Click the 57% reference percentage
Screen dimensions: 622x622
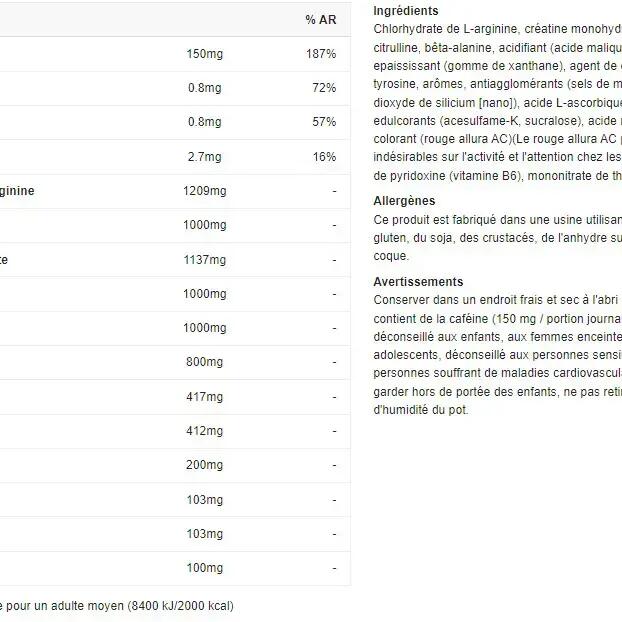pyautogui.click(x=324, y=122)
